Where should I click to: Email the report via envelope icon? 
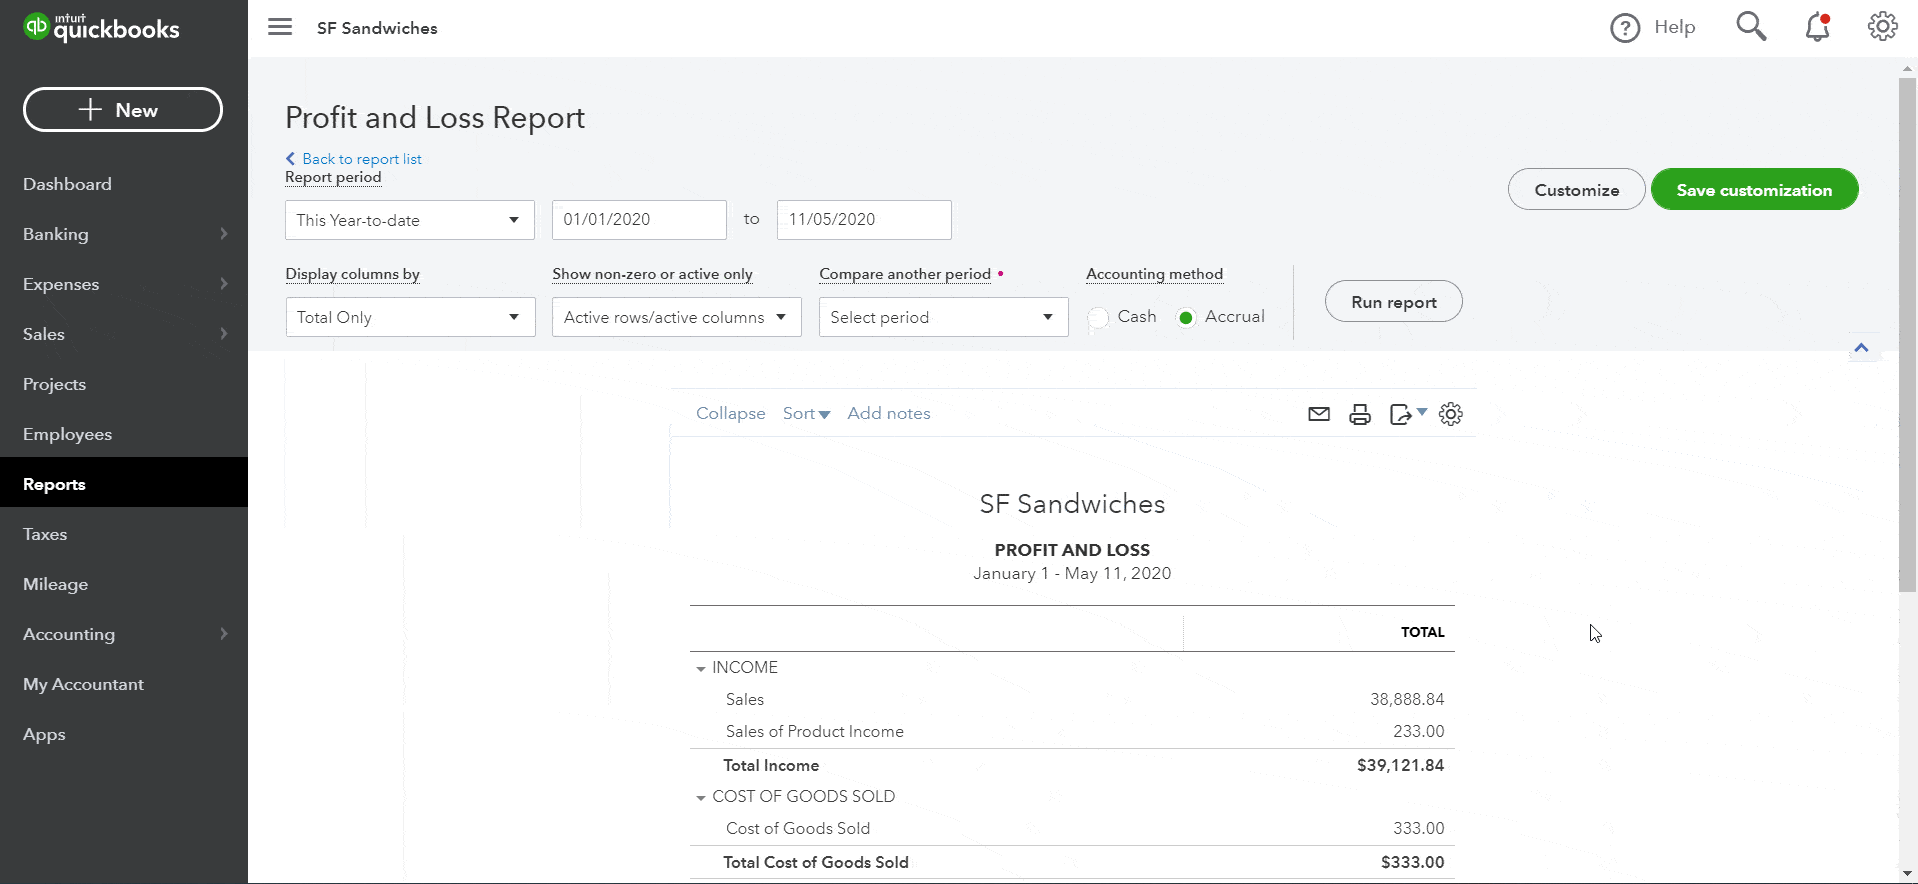(1319, 414)
